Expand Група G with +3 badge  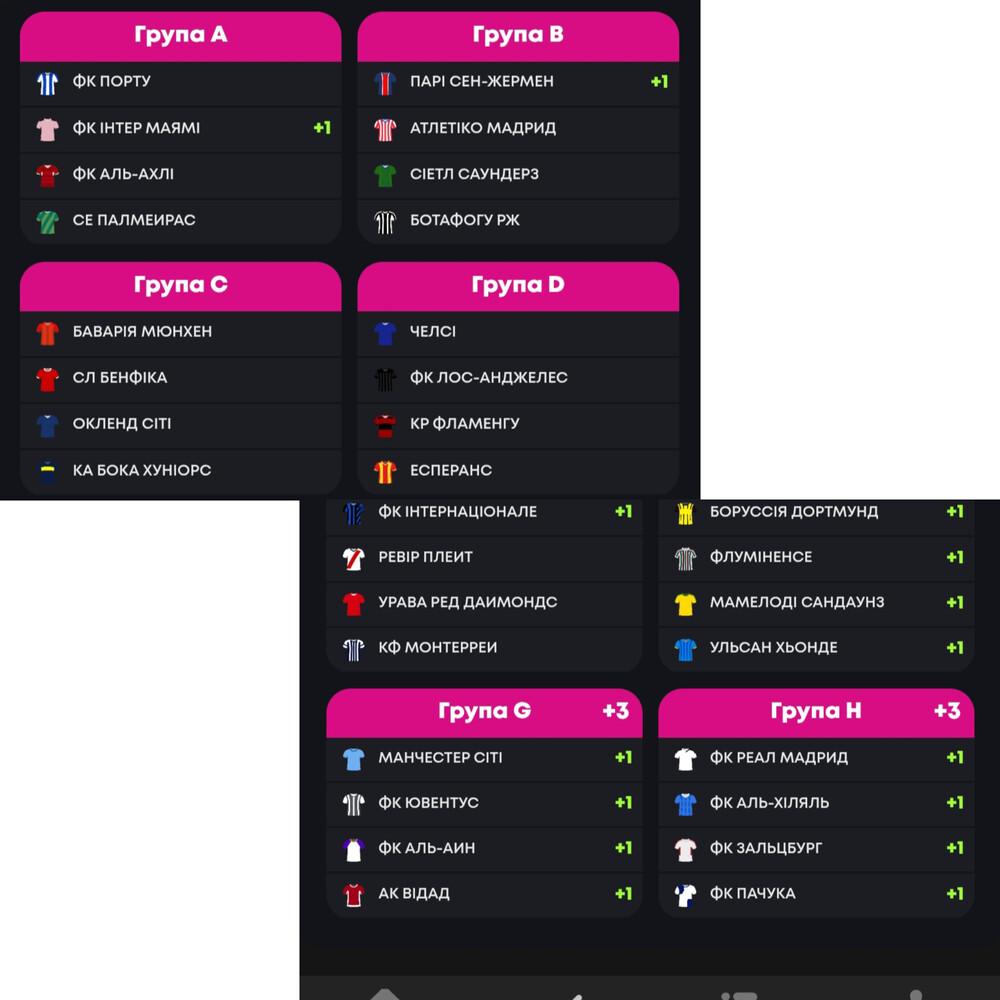tap(484, 712)
